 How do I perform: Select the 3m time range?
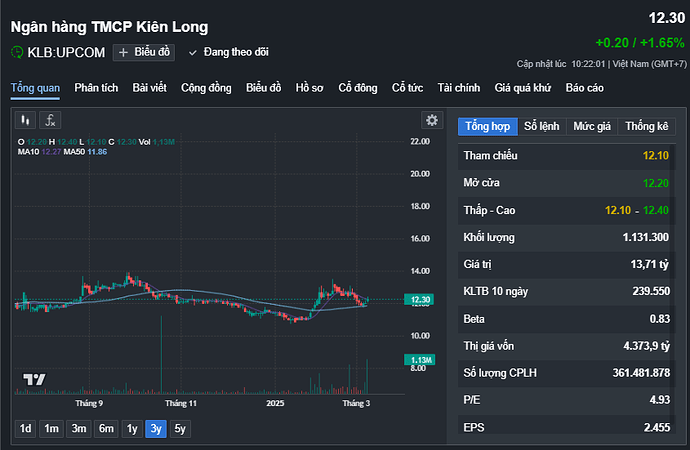coord(79,428)
